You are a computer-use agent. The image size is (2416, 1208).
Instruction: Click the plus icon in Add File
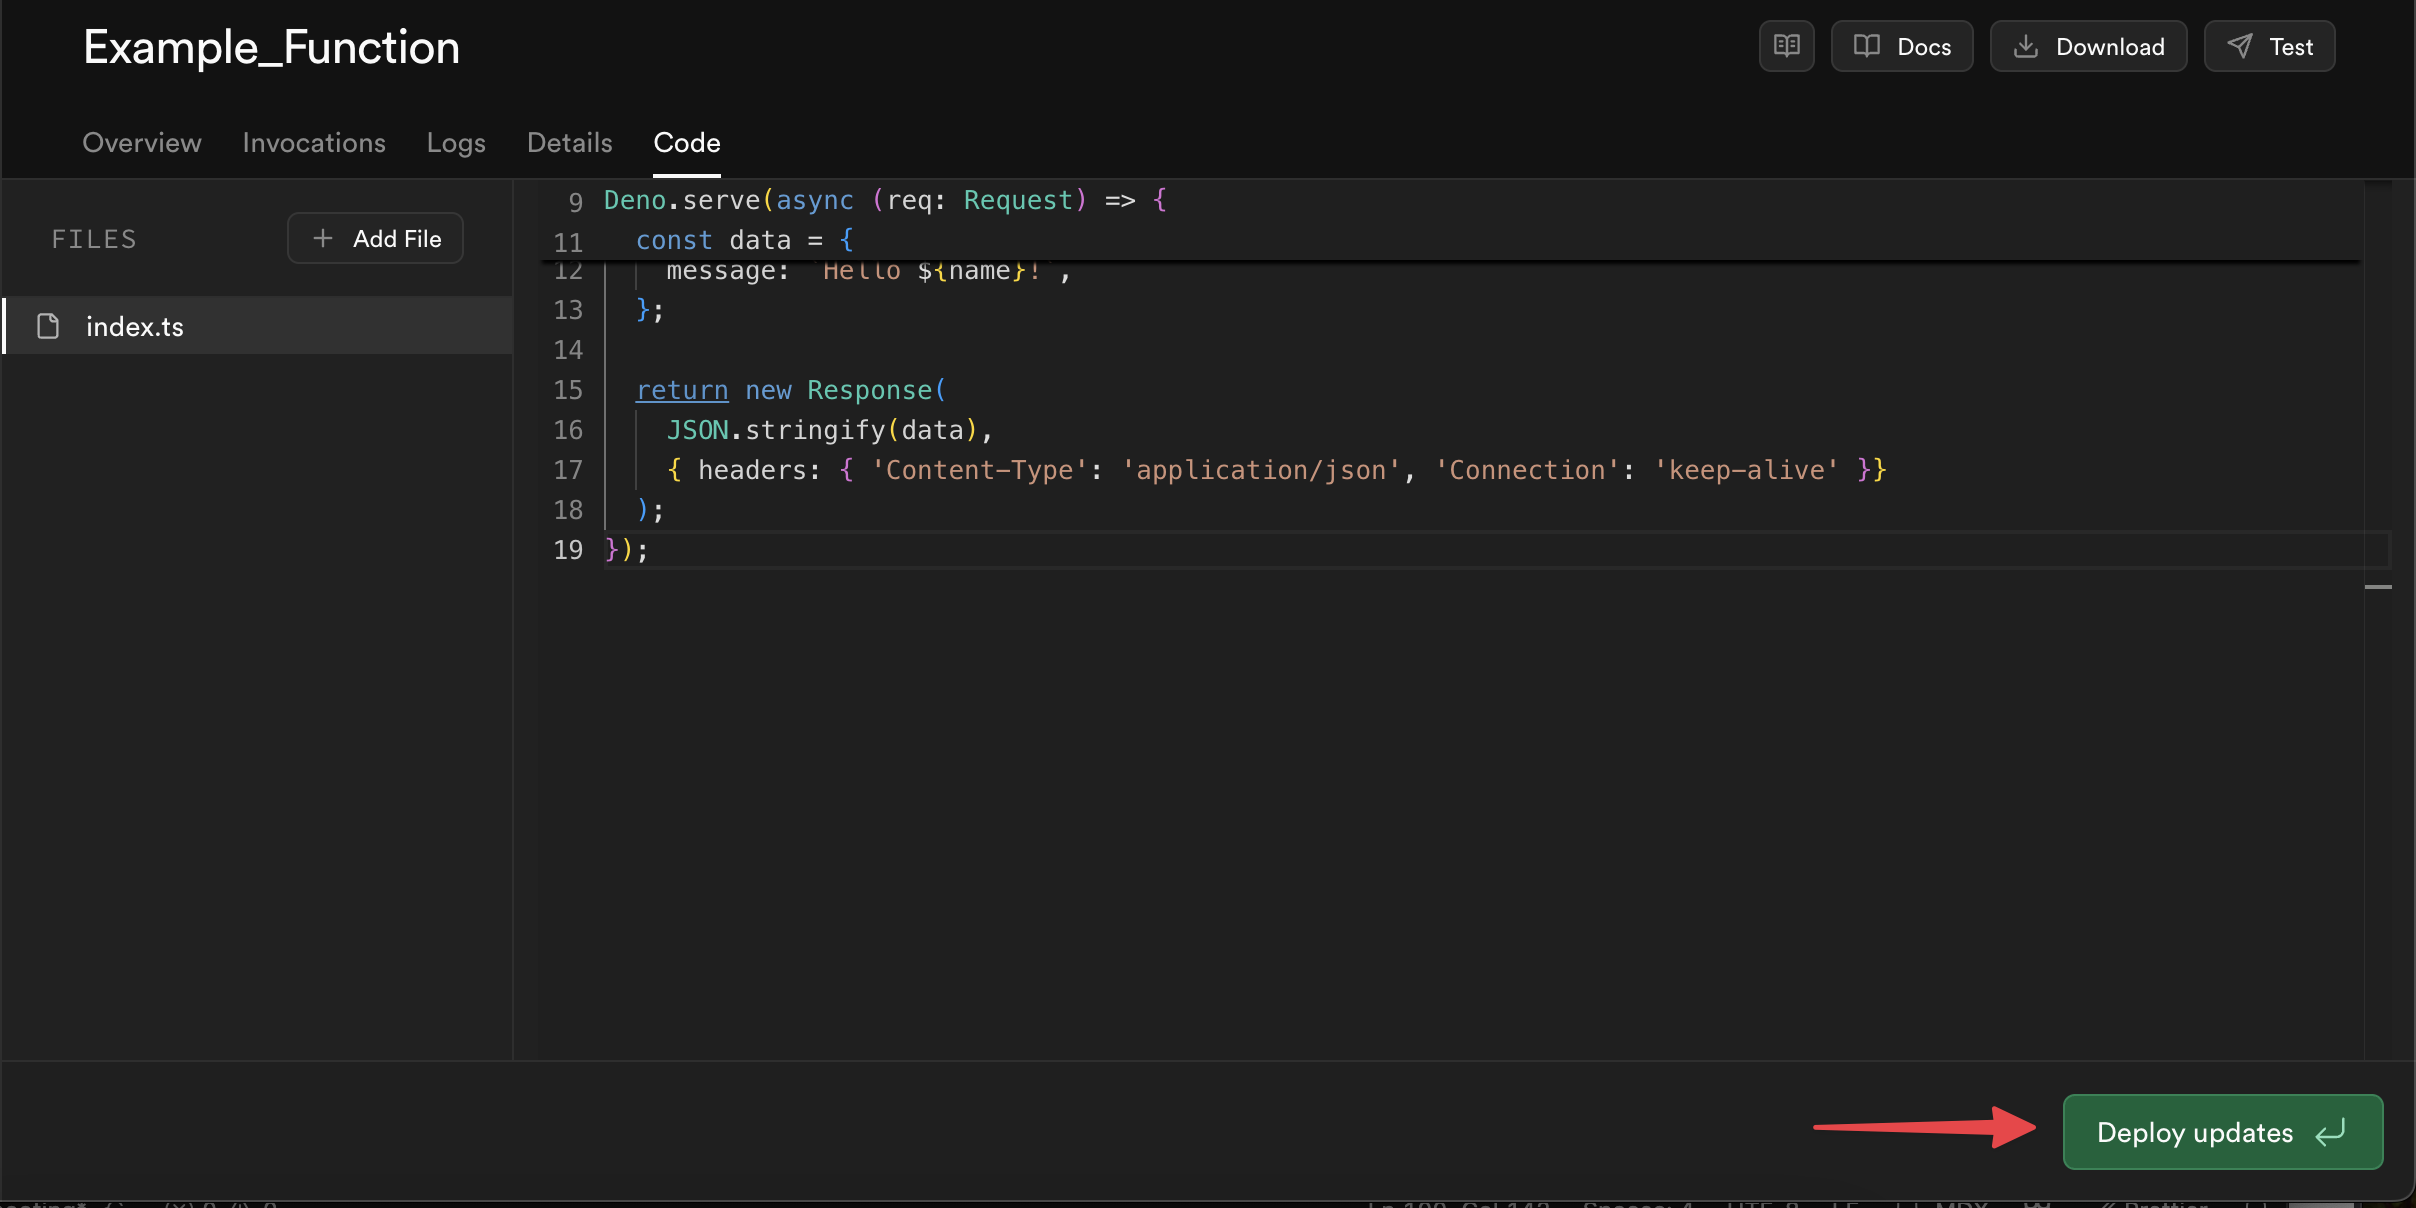[x=322, y=238]
